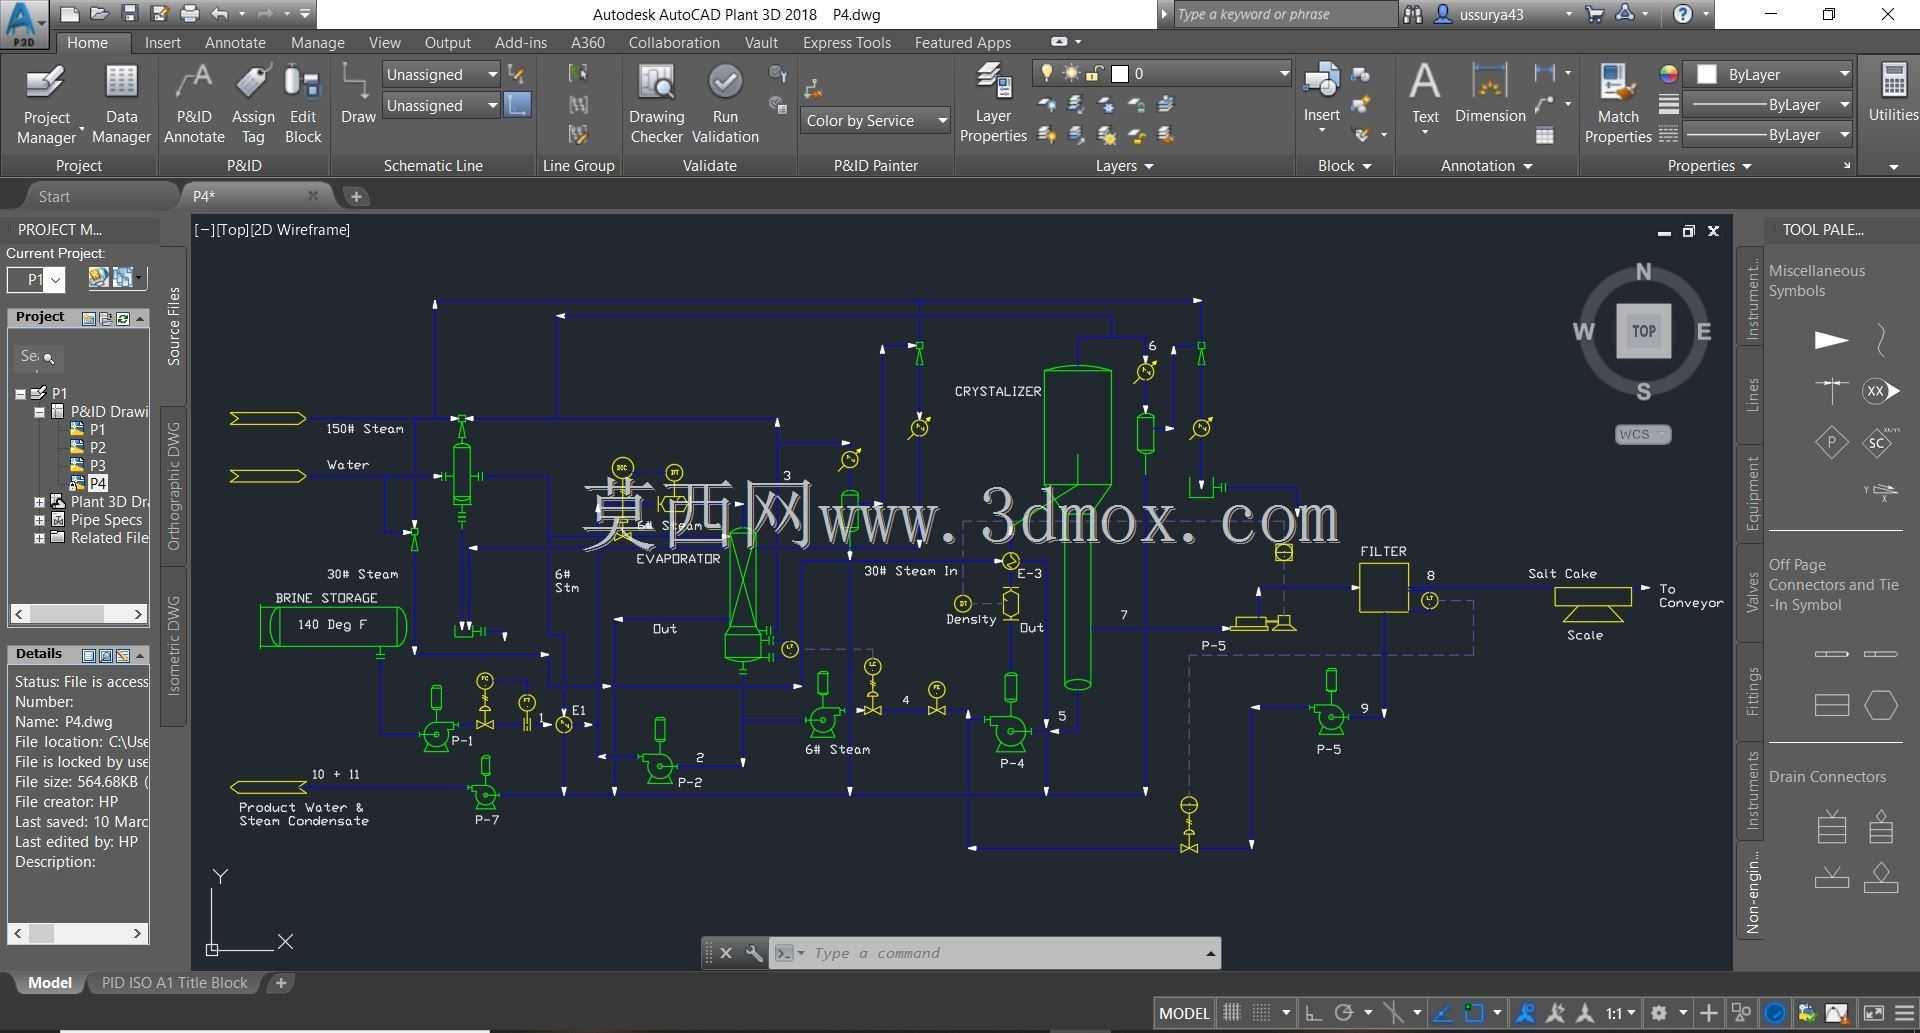The height and width of the screenshot is (1033, 1920).
Task: Select the Assign Tag tool
Action: [x=253, y=104]
